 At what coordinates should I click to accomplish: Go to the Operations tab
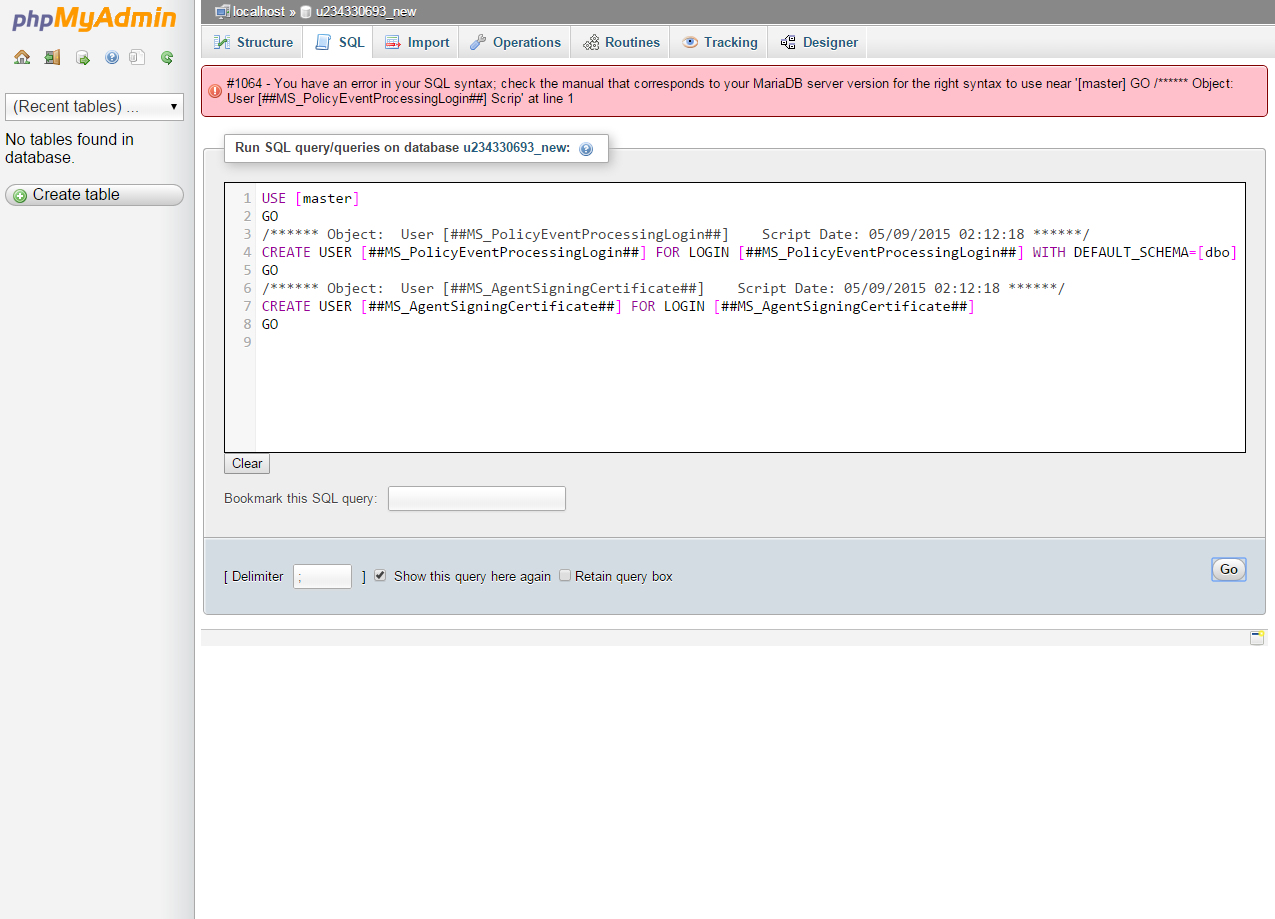515,42
